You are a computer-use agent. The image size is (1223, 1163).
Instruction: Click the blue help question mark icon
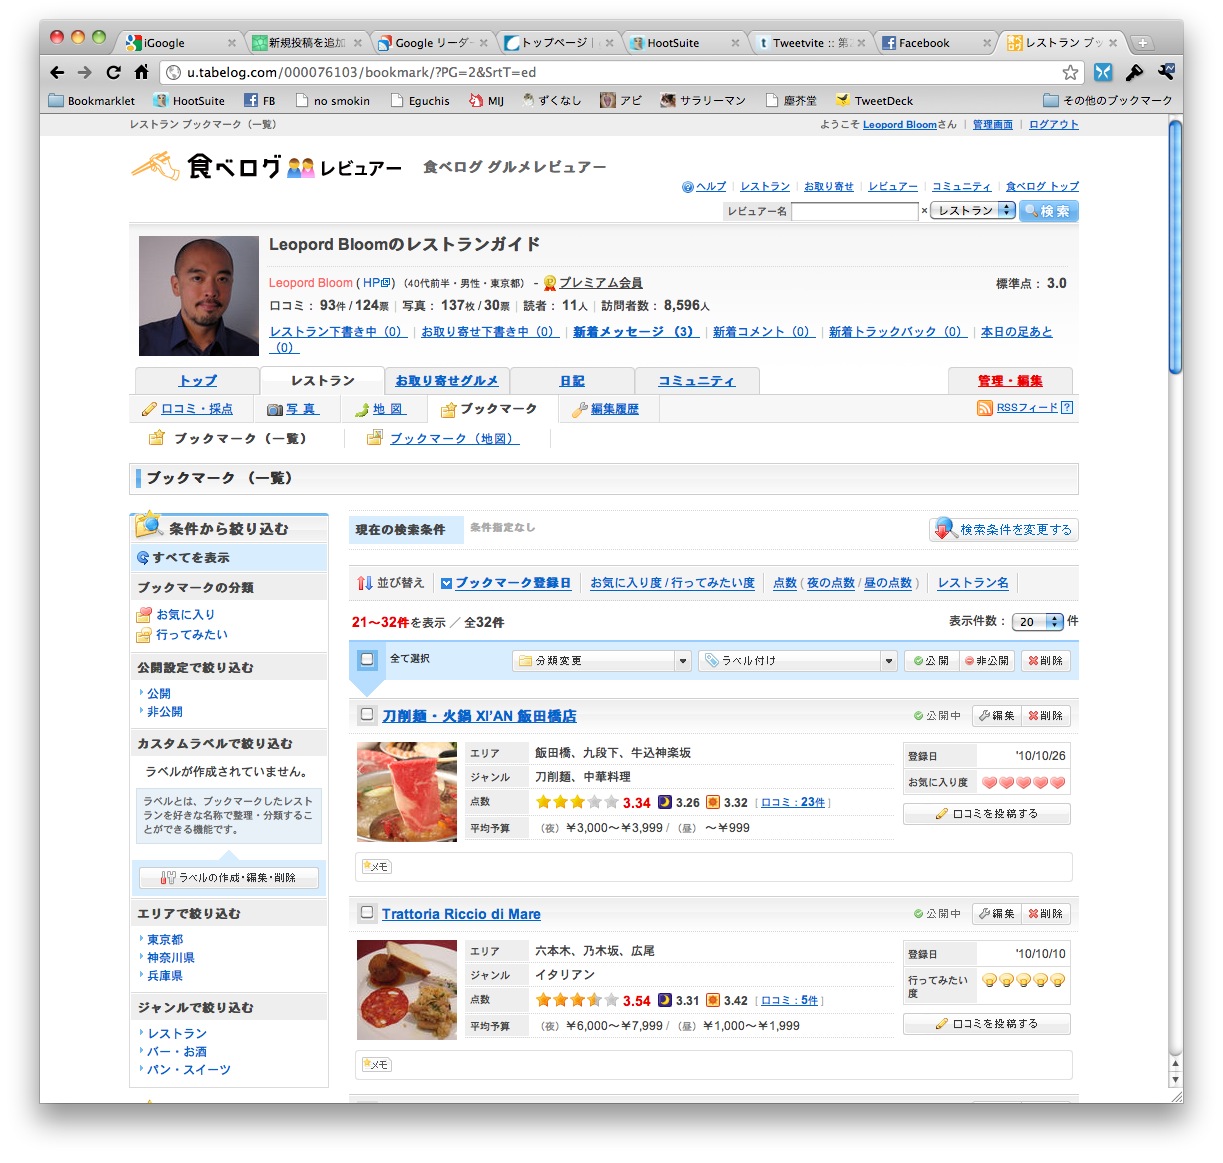(687, 187)
